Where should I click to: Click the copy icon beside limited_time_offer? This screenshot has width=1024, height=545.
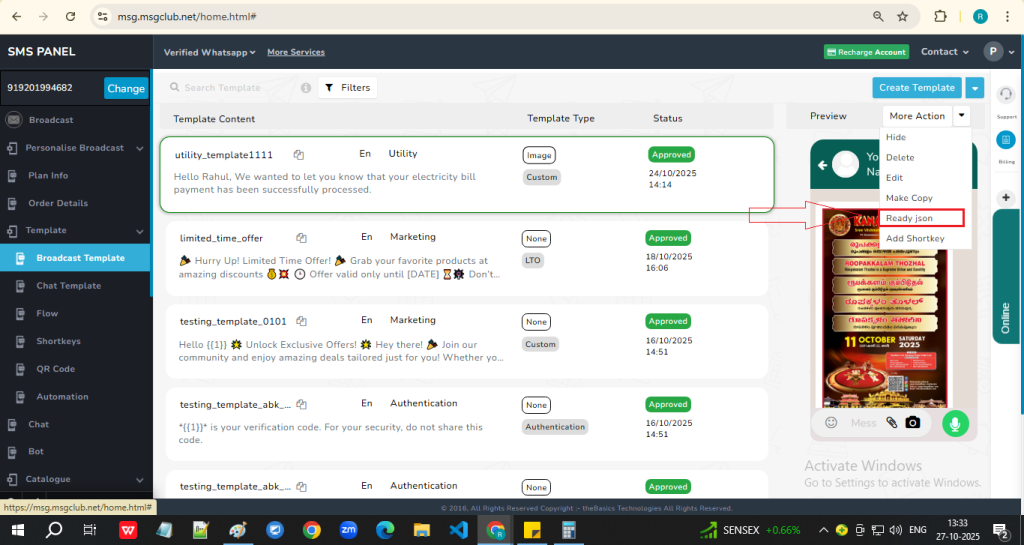(301, 238)
